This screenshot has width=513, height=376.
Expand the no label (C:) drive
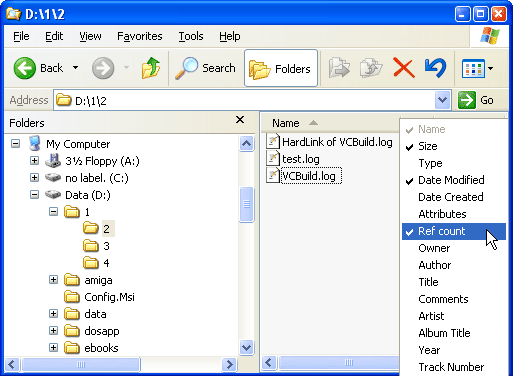tap(34, 178)
